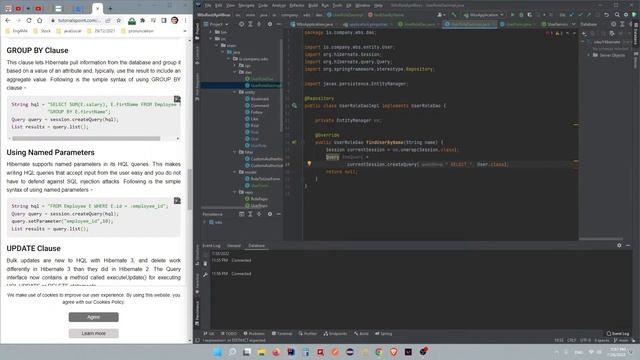Open the editor tabs overflow dropdown
This screenshot has height=360, width=640.
coord(573,24)
